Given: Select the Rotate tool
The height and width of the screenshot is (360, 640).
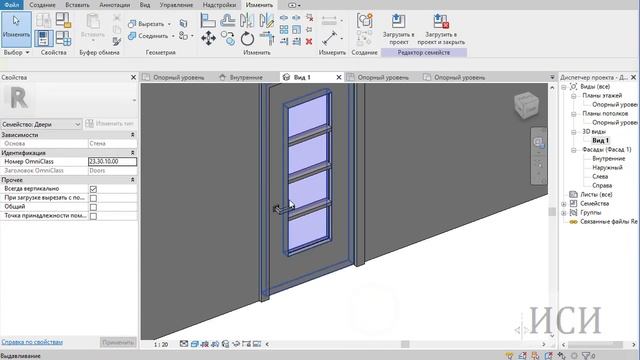Looking at the screenshot, I should coord(247,39).
